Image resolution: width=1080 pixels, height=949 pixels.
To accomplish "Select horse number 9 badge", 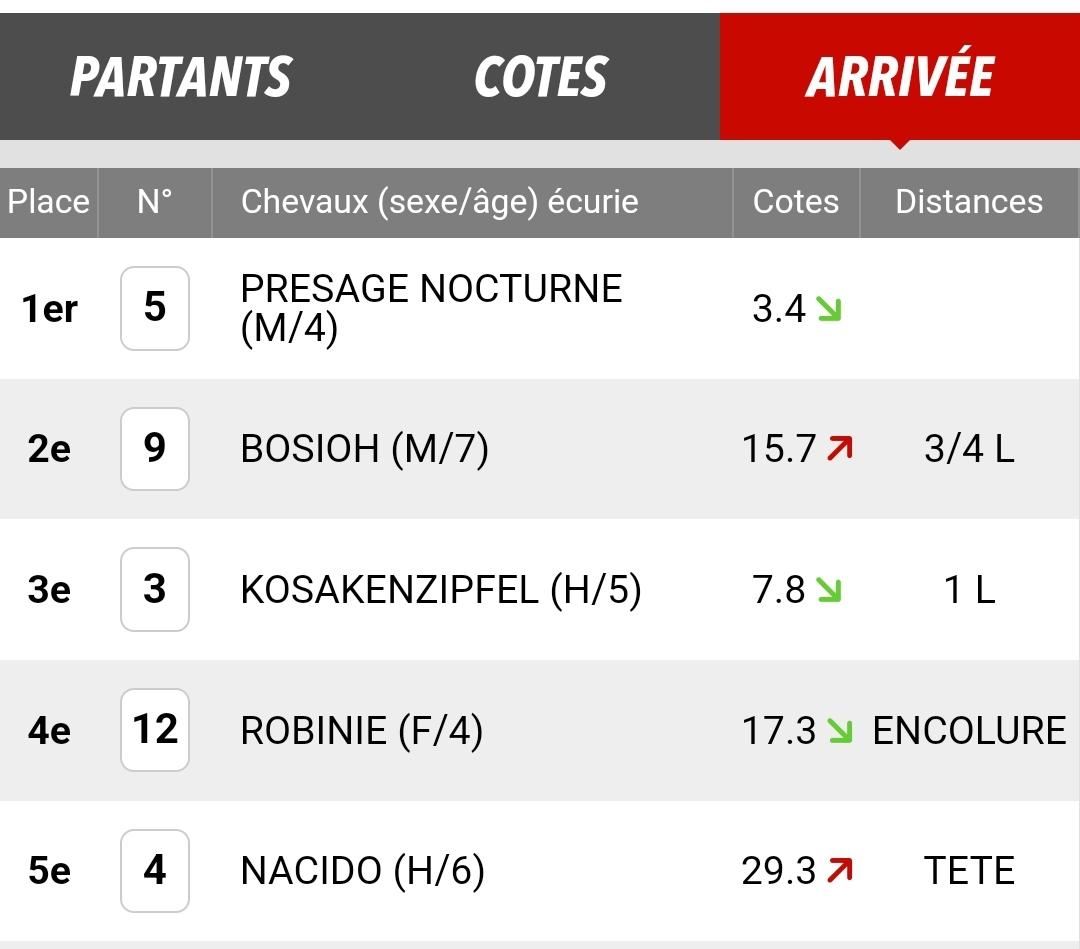I will (155, 448).
